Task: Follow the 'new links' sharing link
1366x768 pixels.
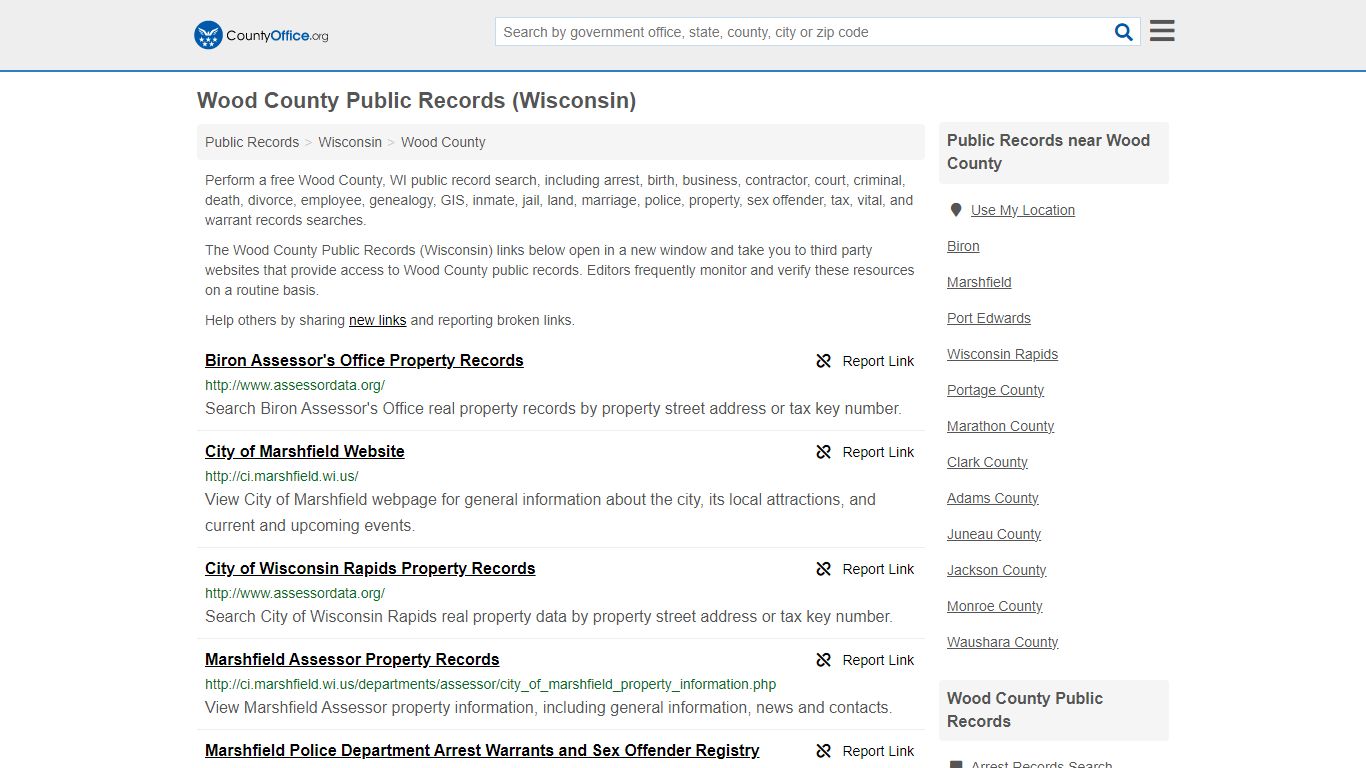Action: [377, 320]
